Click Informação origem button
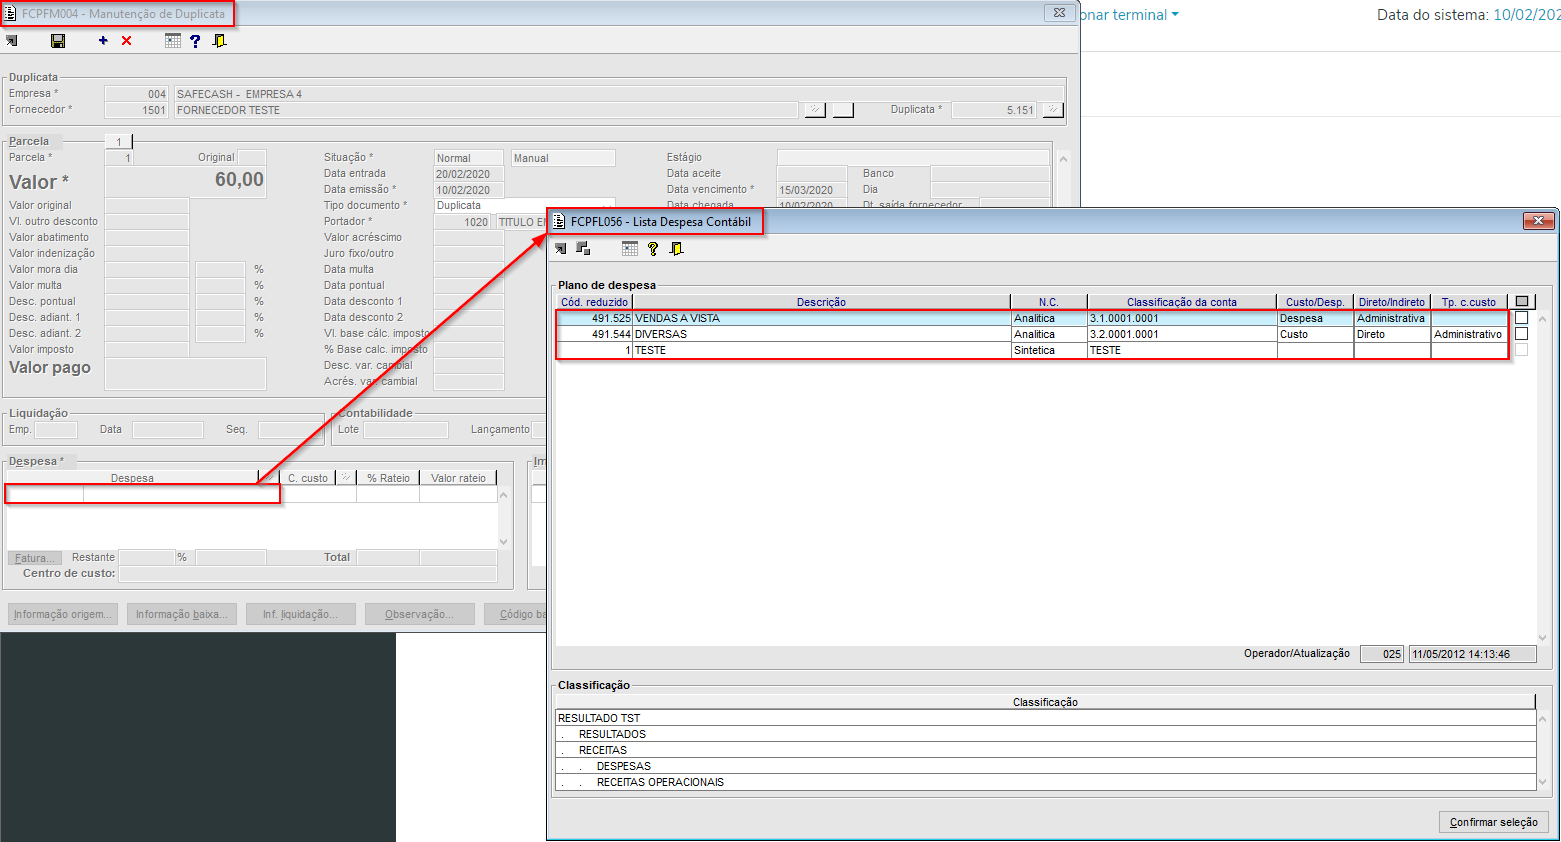Screen dimensions: 1561x842 63,614
